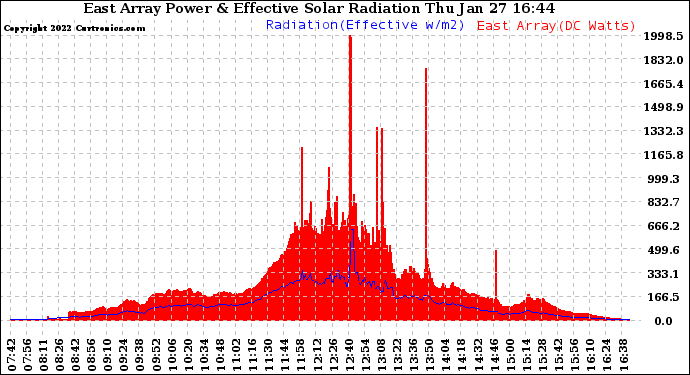Click the 07:42 time axis label
690x375 pixels.
[12, 355]
